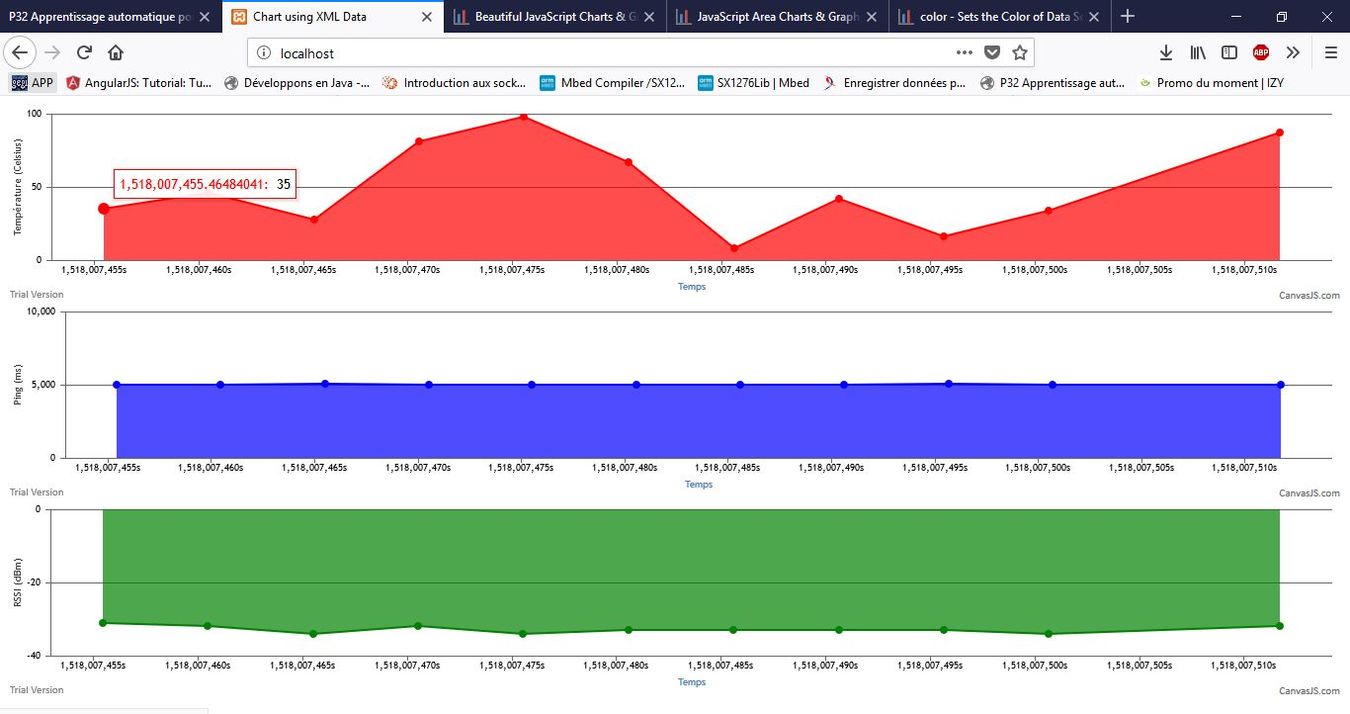The width and height of the screenshot is (1350, 714).
Task: Click the address bar showing localhost
Action: click(600, 53)
